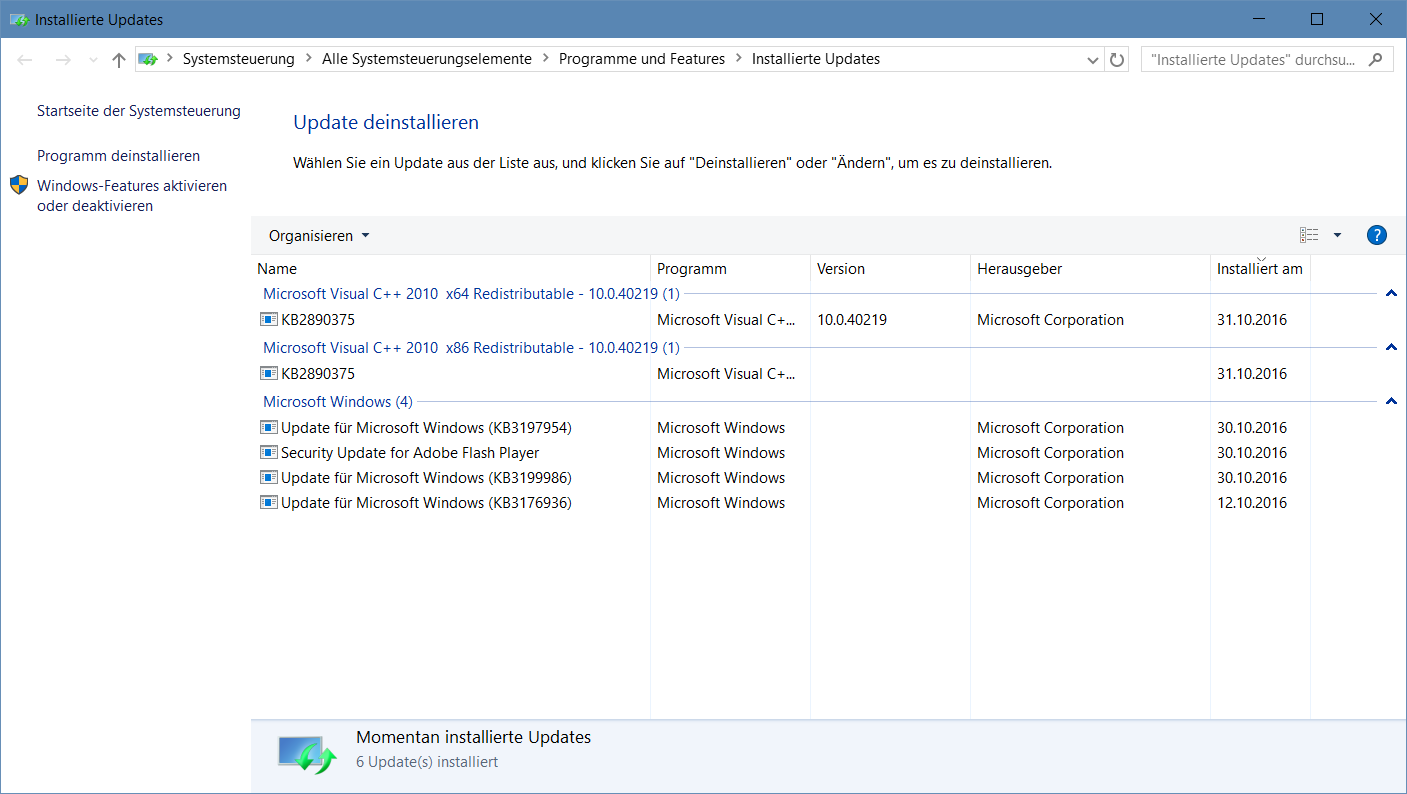Click the forward navigation arrow
1407x794 pixels.
point(63,60)
